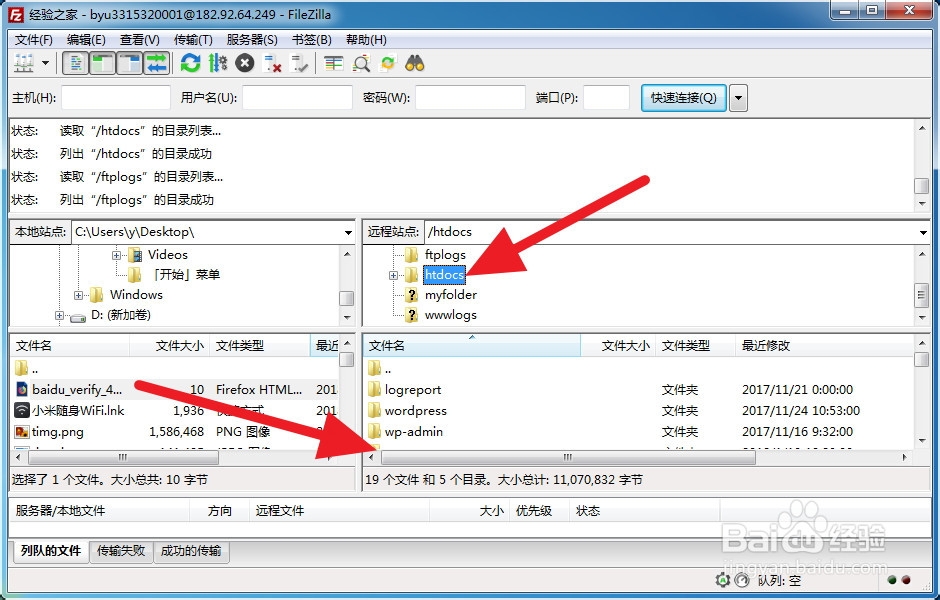Click status bar speed limit gauge icon

[x=742, y=580]
